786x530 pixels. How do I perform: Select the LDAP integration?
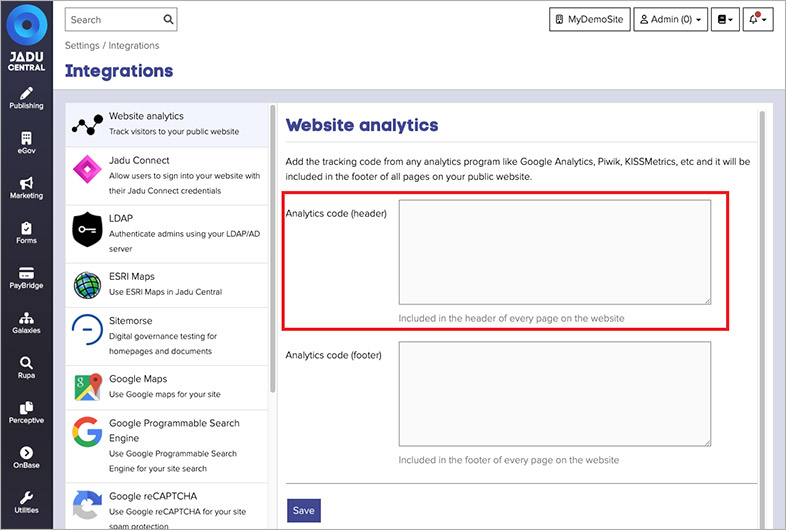(167, 234)
